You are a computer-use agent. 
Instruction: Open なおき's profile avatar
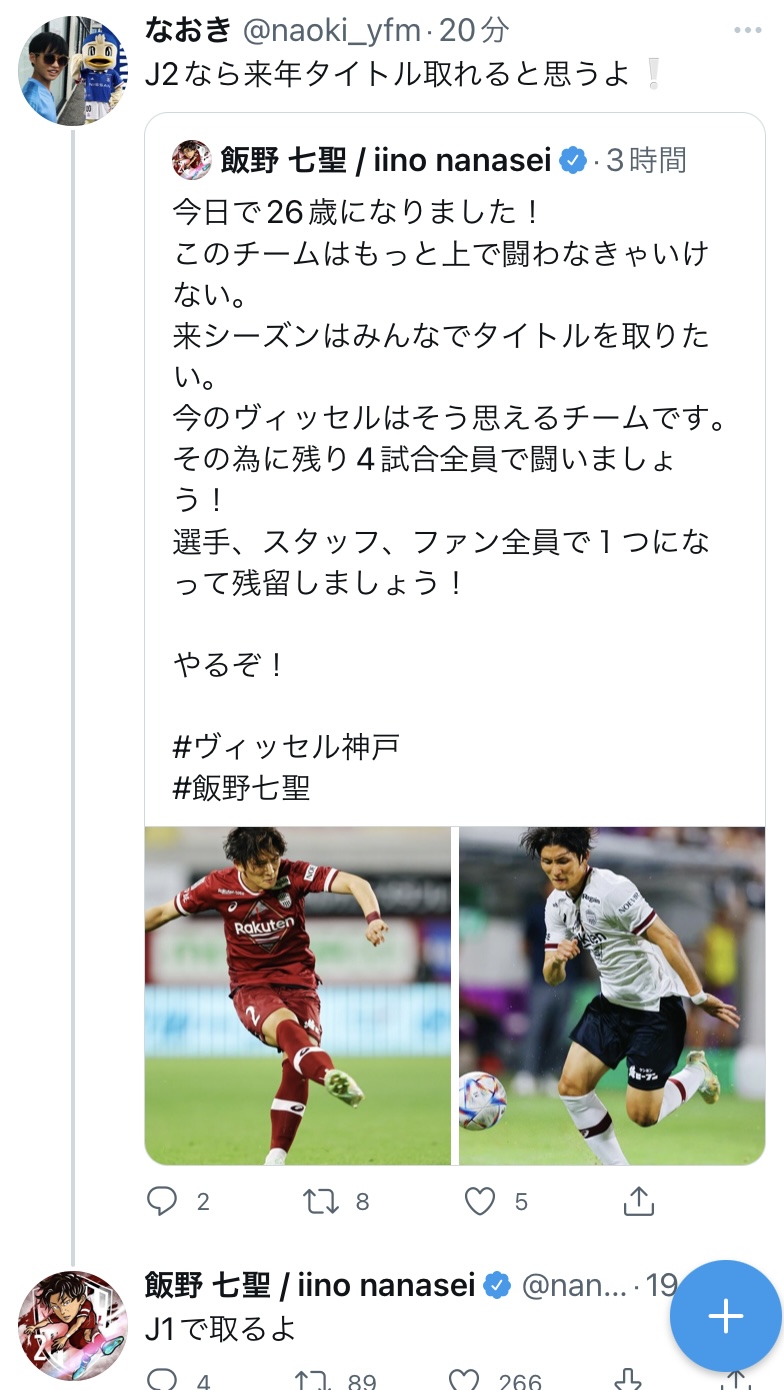pyautogui.click(x=74, y=70)
